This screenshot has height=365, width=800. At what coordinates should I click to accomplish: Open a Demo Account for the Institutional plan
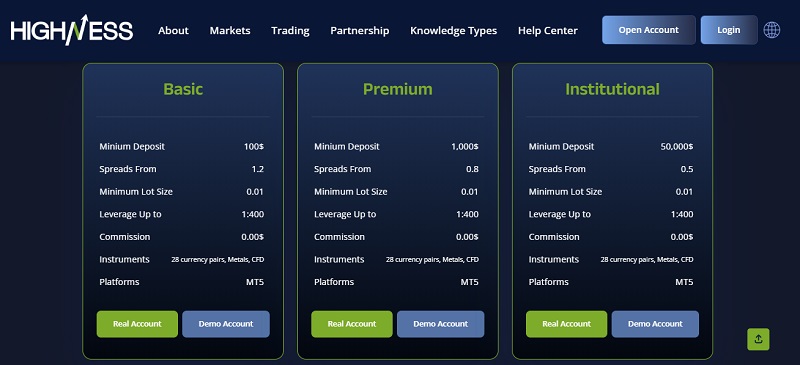pyautogui.click(x=656, y=324)
